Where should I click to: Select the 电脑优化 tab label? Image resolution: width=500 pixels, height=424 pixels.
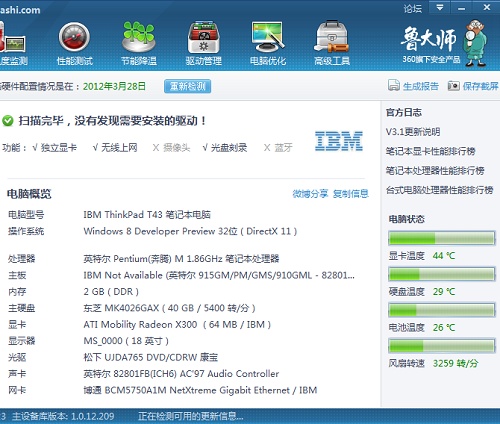268,61
